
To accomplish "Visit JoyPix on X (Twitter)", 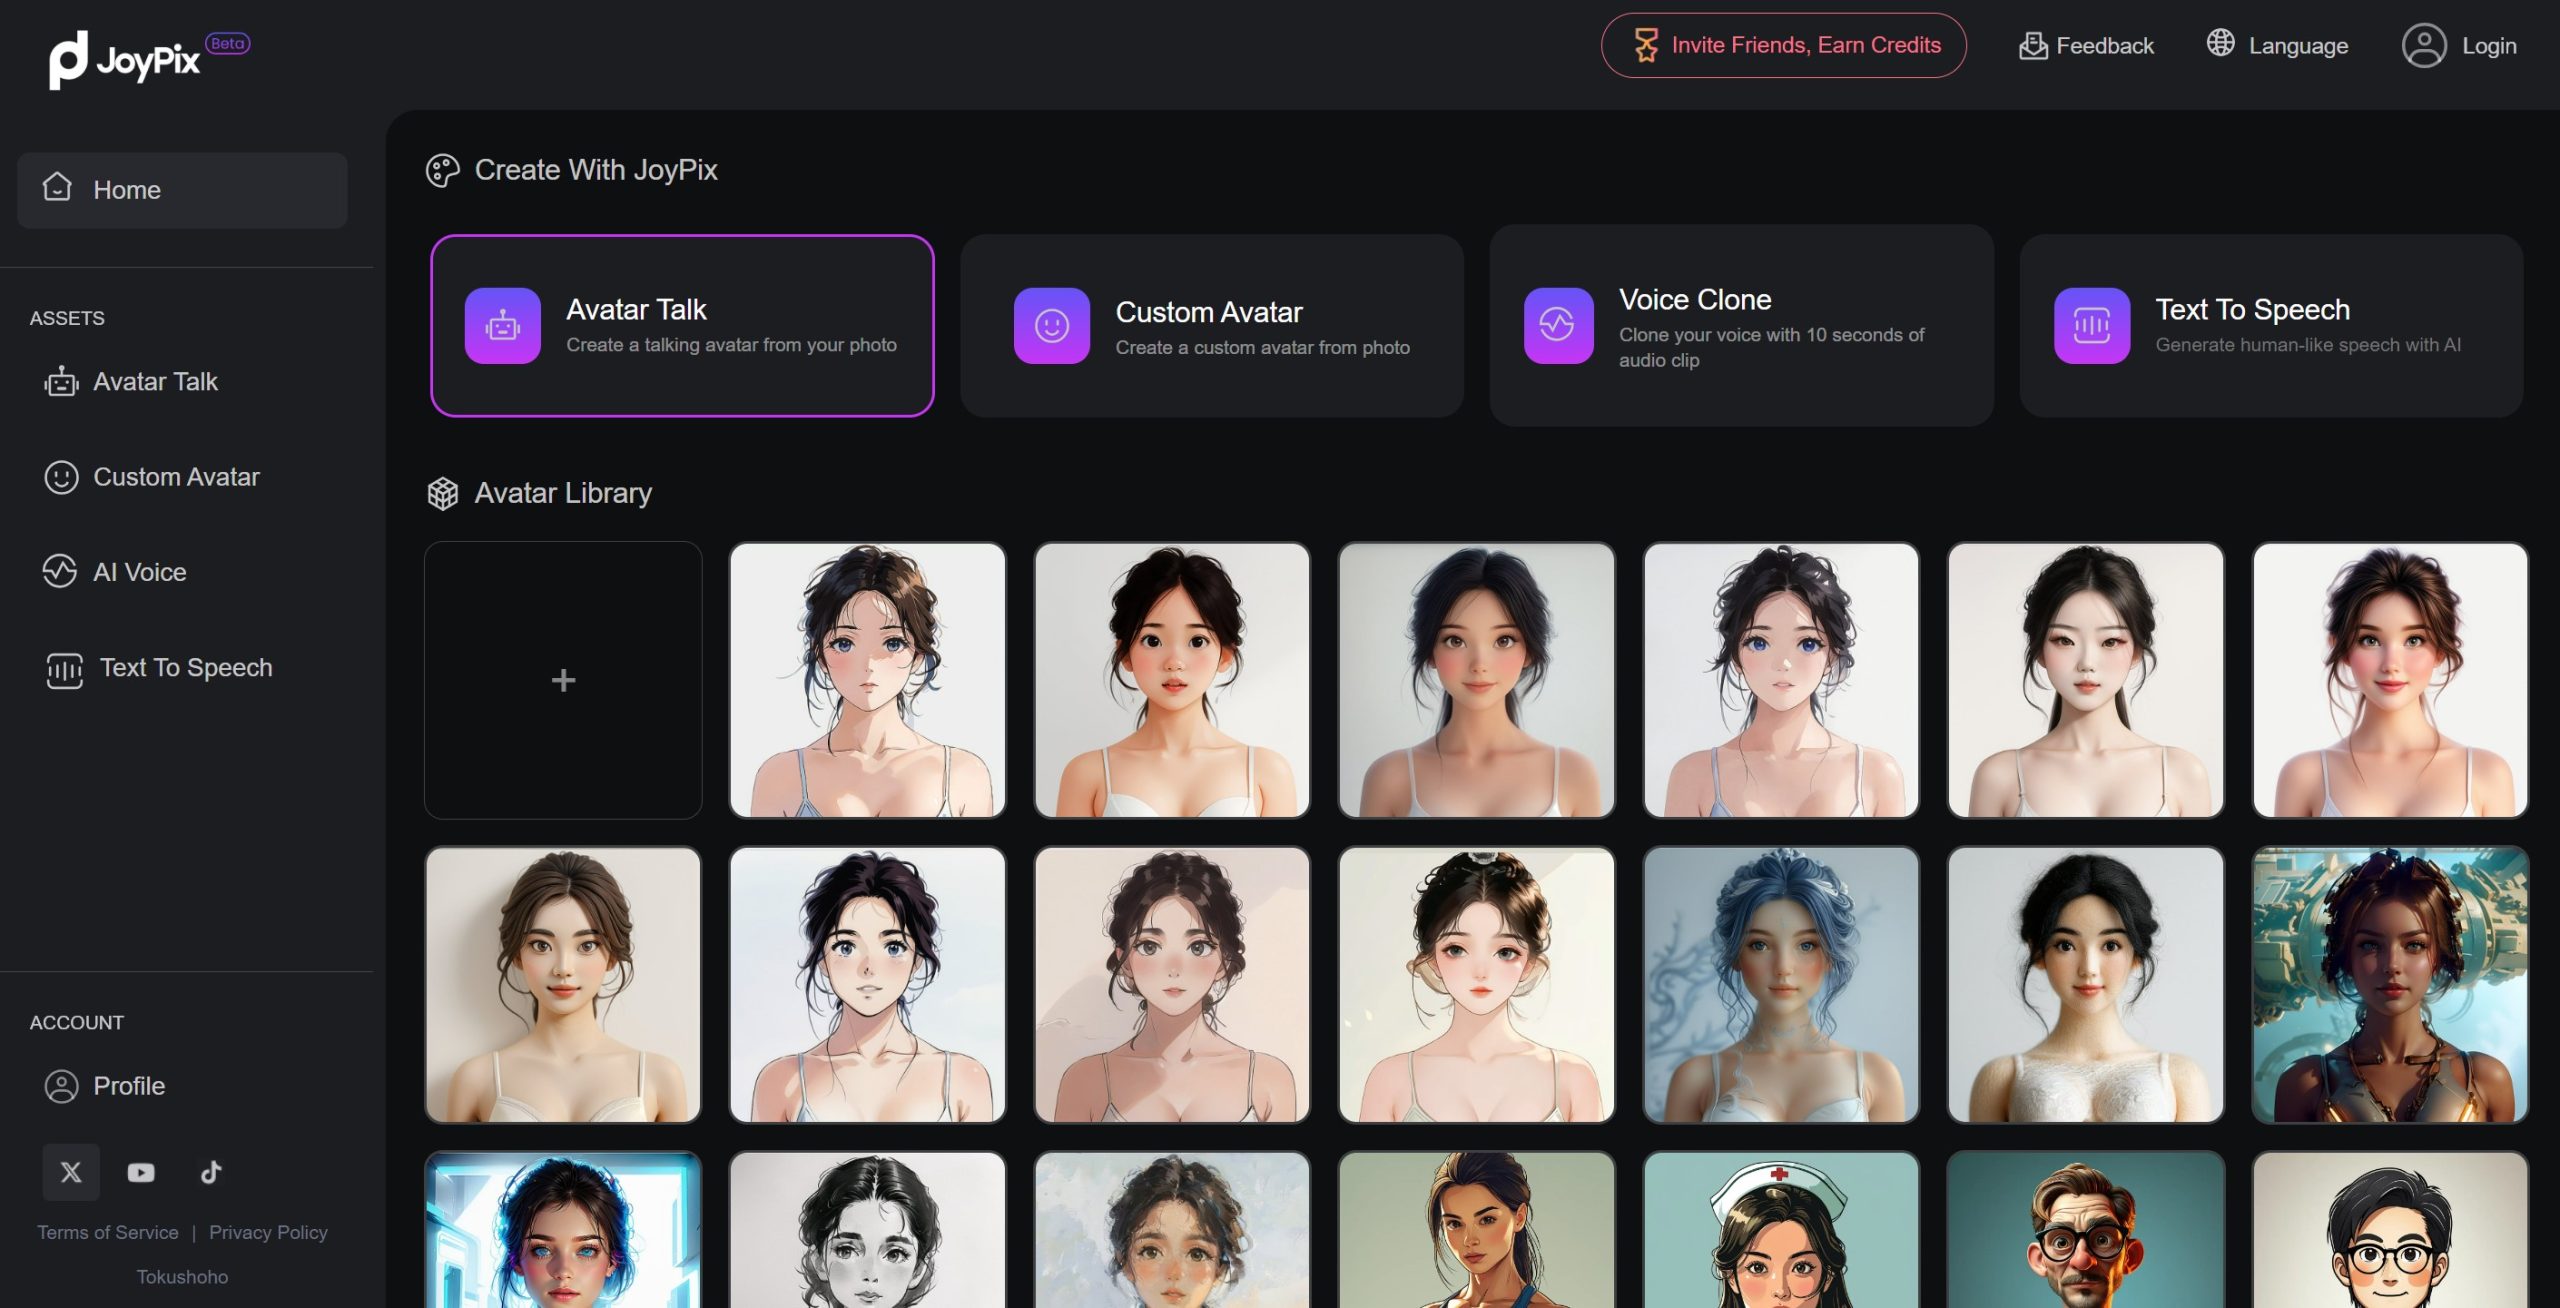I will pos(70,1171).
